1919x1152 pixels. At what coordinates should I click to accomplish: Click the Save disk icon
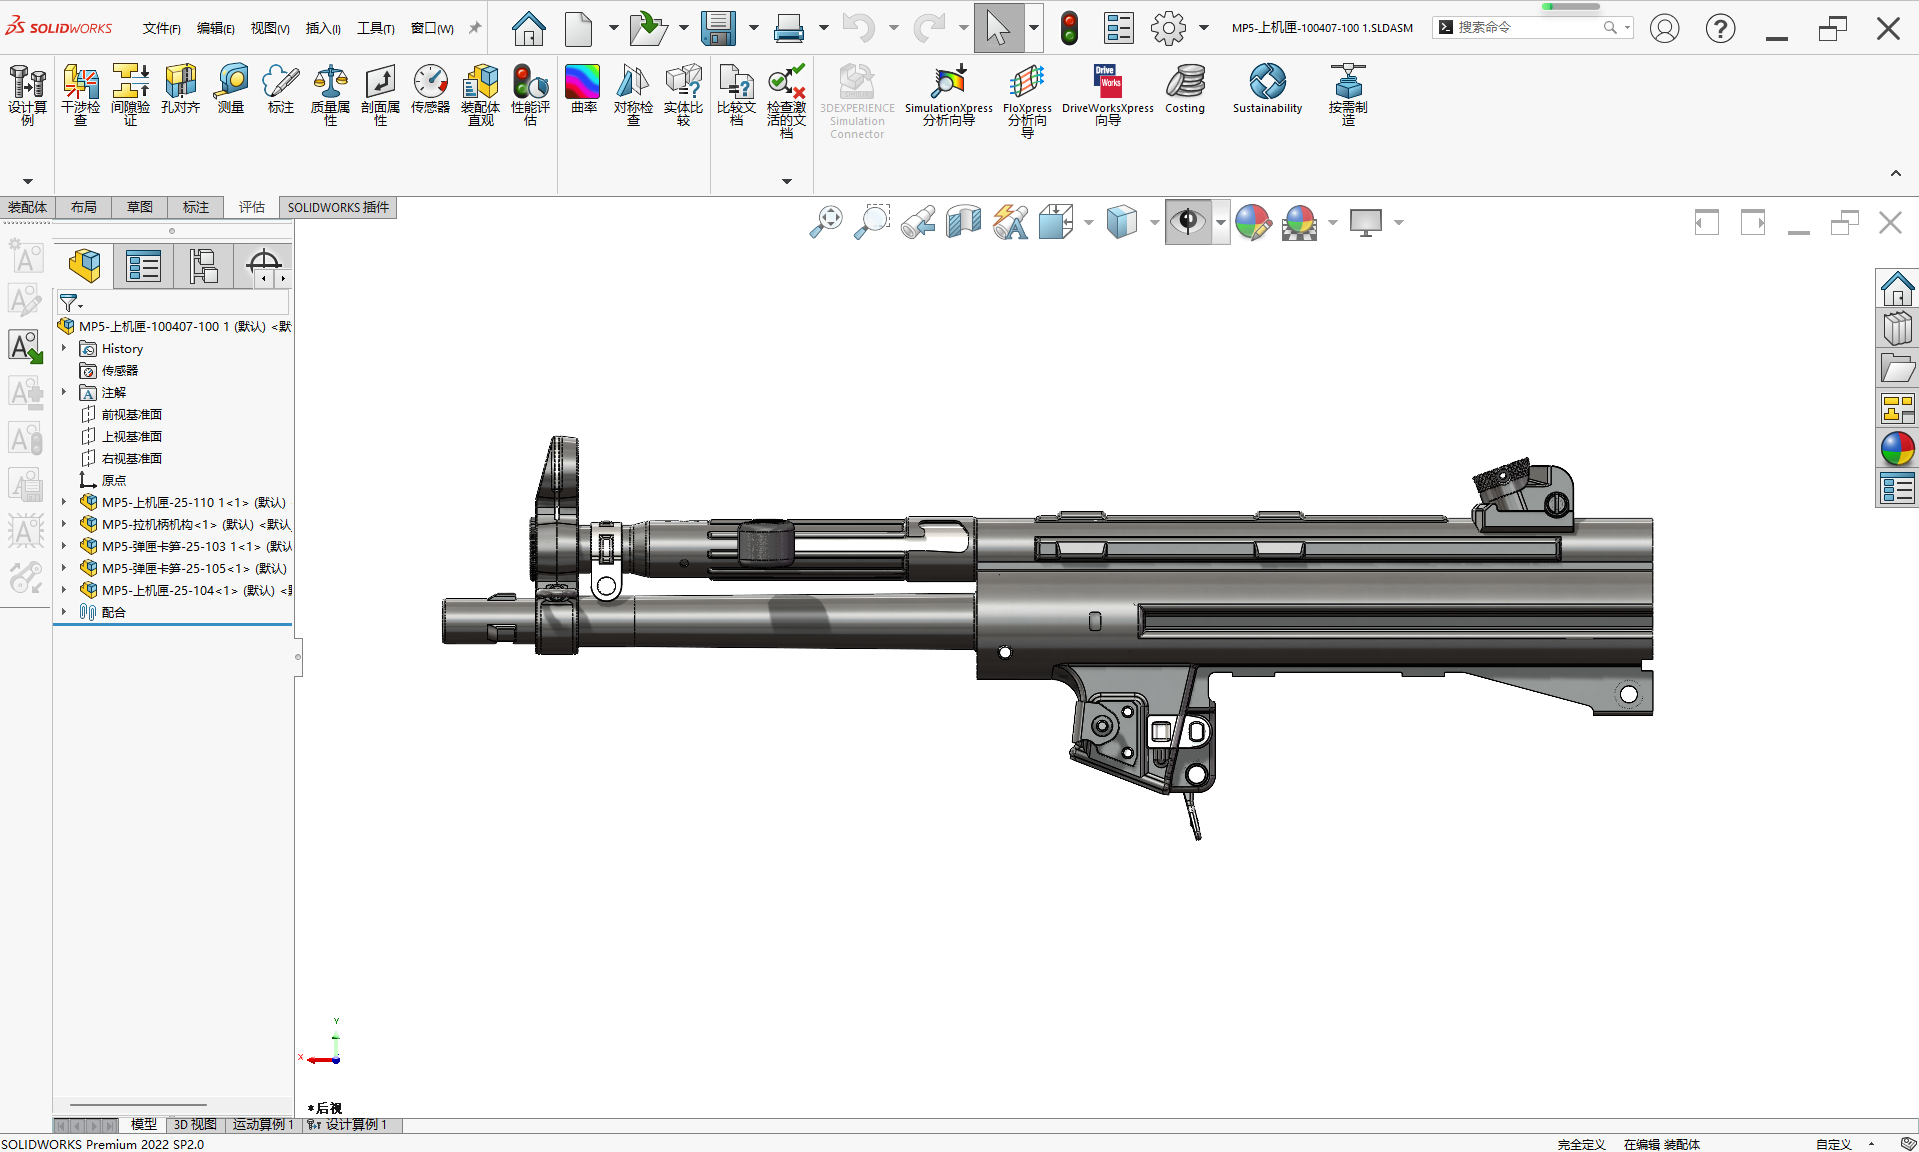(x=718, y=28)
